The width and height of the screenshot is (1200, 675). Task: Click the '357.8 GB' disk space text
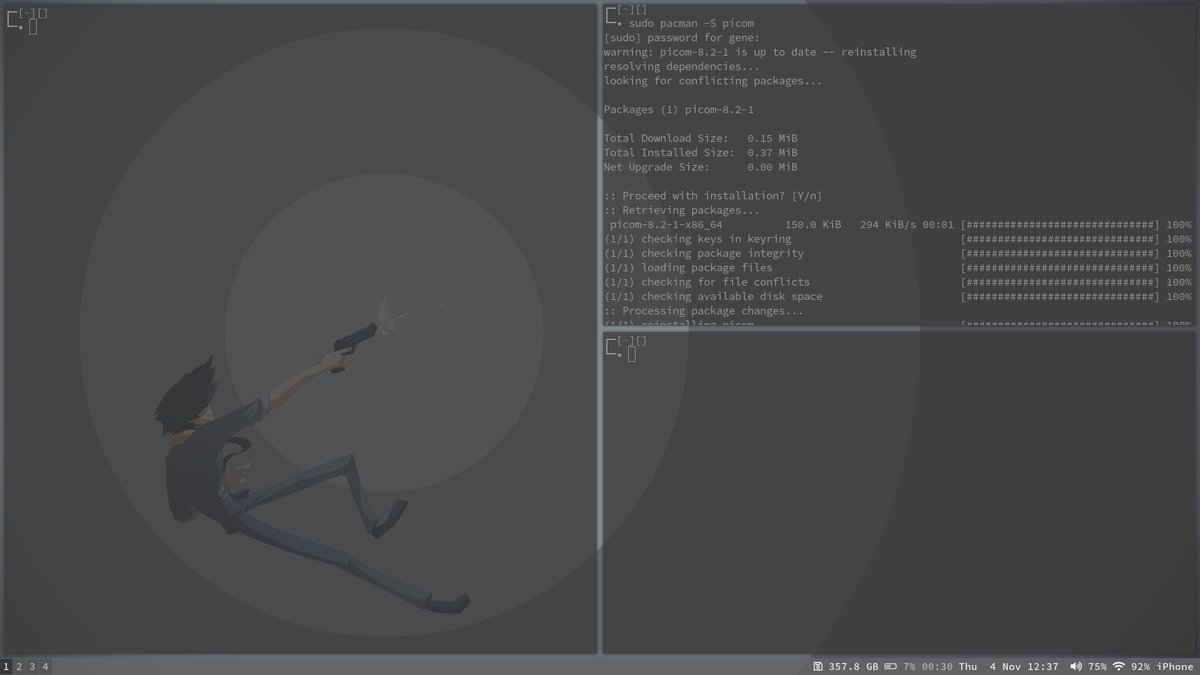pos(853,666)
